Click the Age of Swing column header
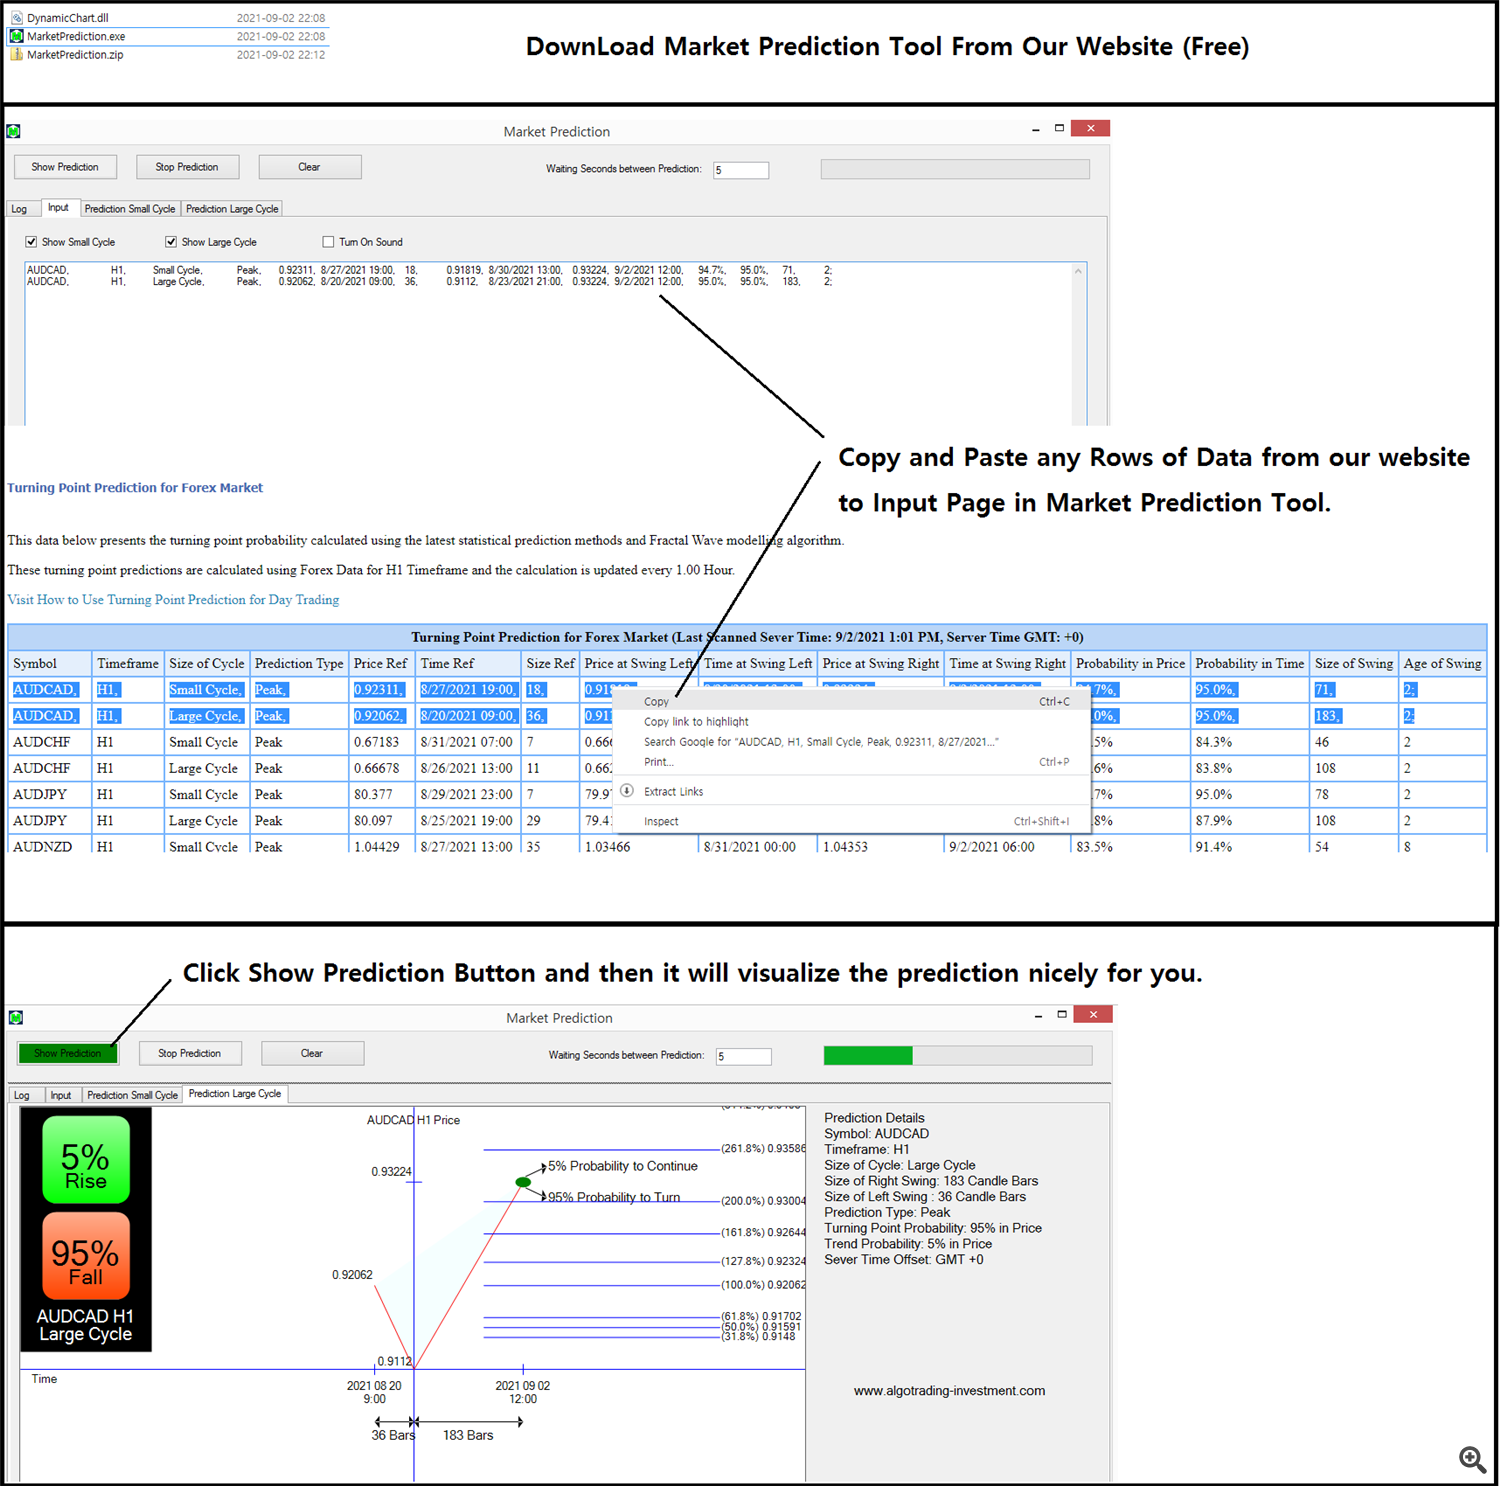The image size is (1500, 1486). point(1443,663)
